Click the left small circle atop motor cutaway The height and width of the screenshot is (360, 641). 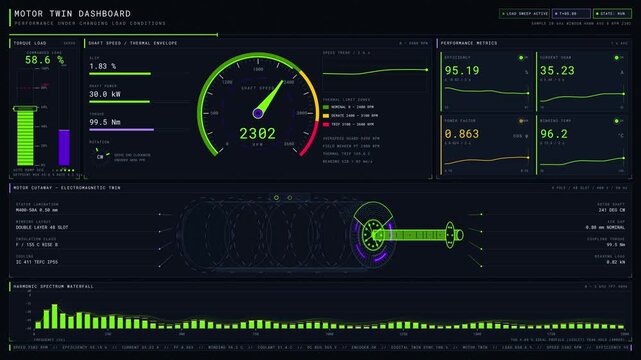(276, 198)
